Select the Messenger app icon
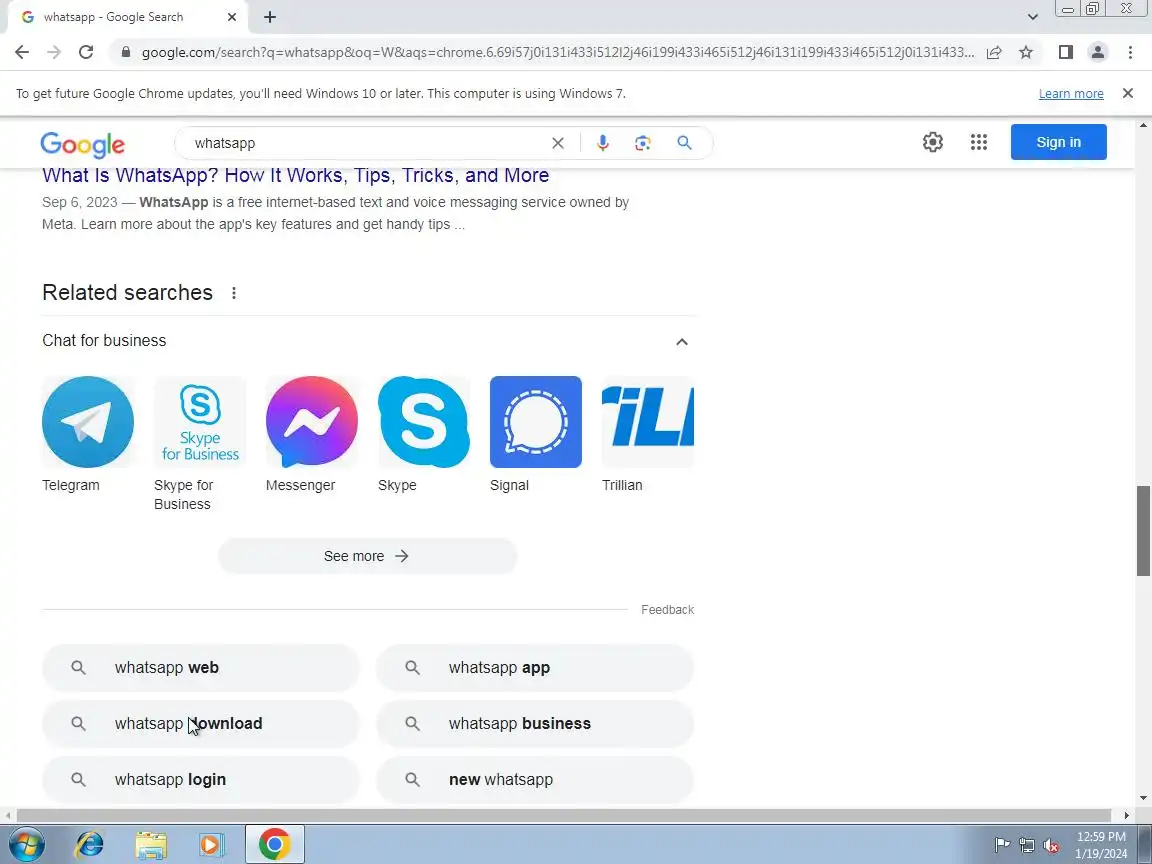 pos(312,422)
